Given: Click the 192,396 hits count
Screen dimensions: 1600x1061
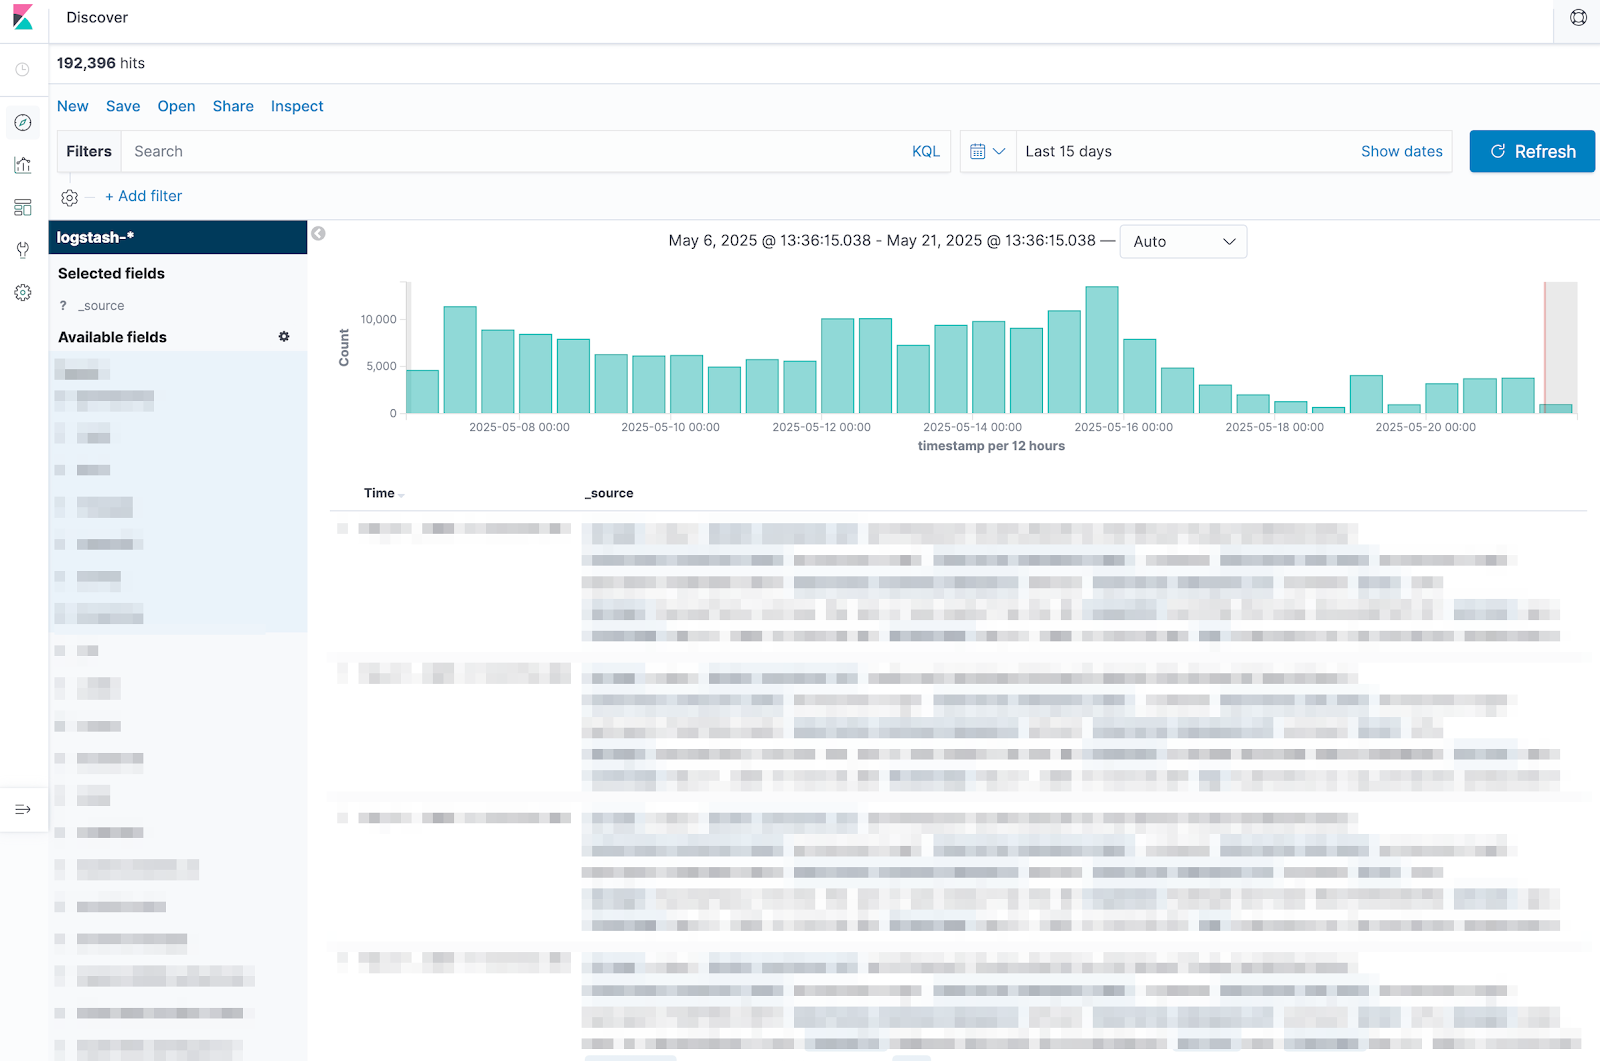Looking at the screenshot, I should (101, 63).
